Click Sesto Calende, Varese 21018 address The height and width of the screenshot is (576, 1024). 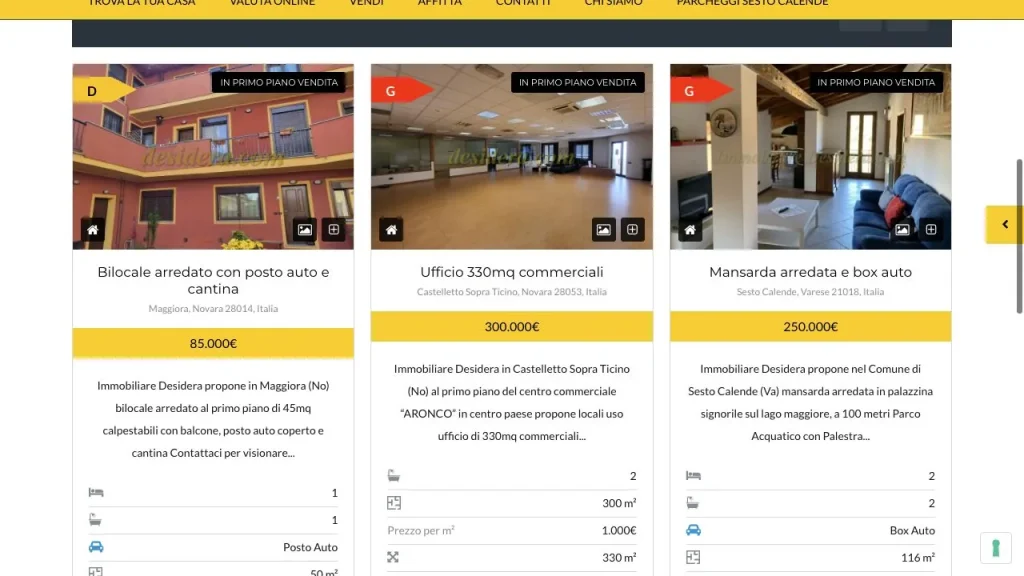[810, 291]
